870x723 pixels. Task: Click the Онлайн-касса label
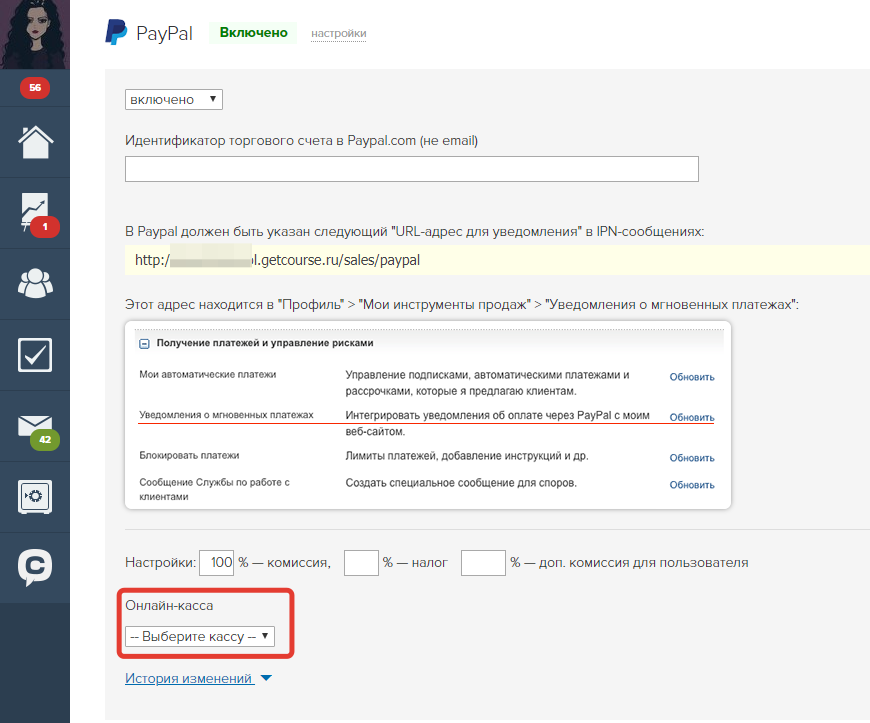coord(169,605)
